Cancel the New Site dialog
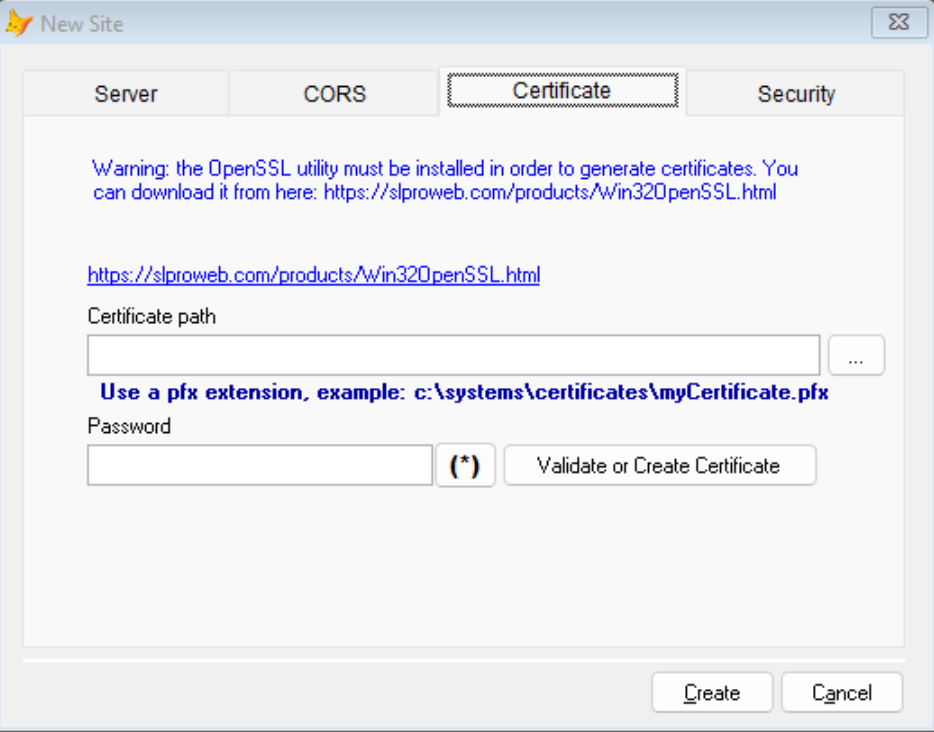 [842, 692]
